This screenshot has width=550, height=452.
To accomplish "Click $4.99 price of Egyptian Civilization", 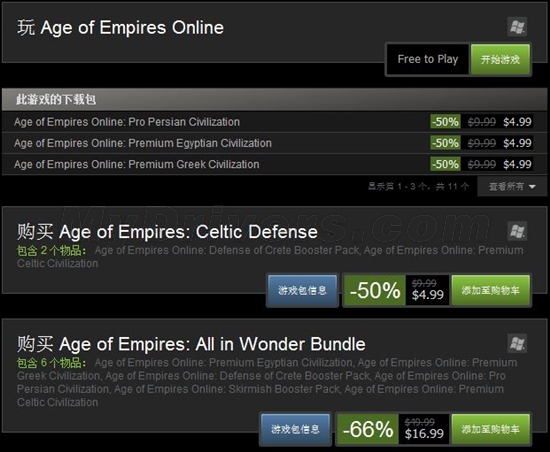I will (517, 143).
